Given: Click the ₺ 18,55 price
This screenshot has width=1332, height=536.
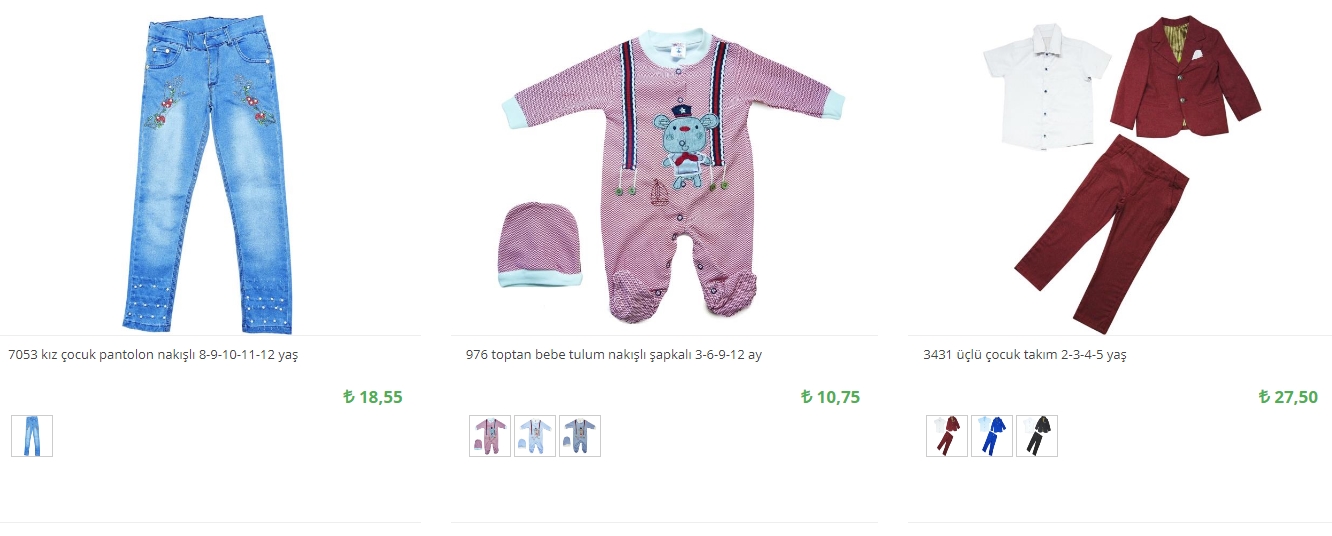Looking at the screenshot, I should coord(372,397).
